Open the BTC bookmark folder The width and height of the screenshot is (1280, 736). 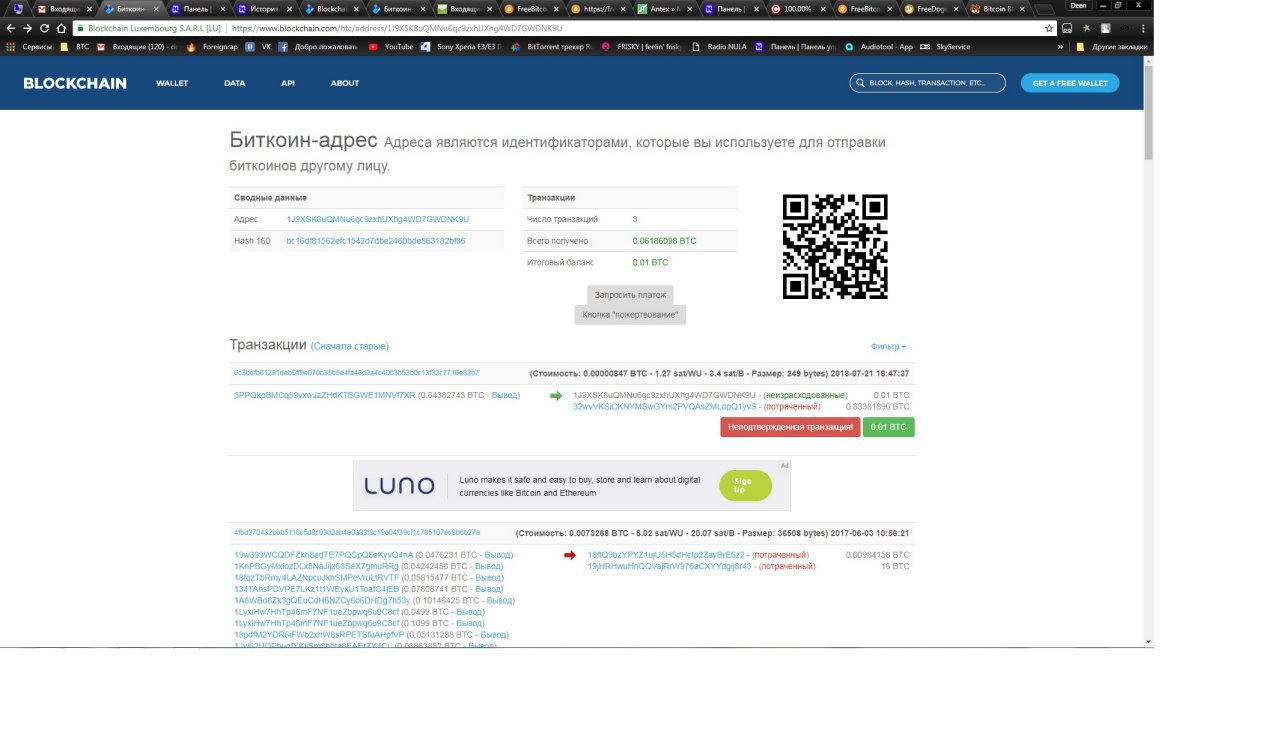74,46
